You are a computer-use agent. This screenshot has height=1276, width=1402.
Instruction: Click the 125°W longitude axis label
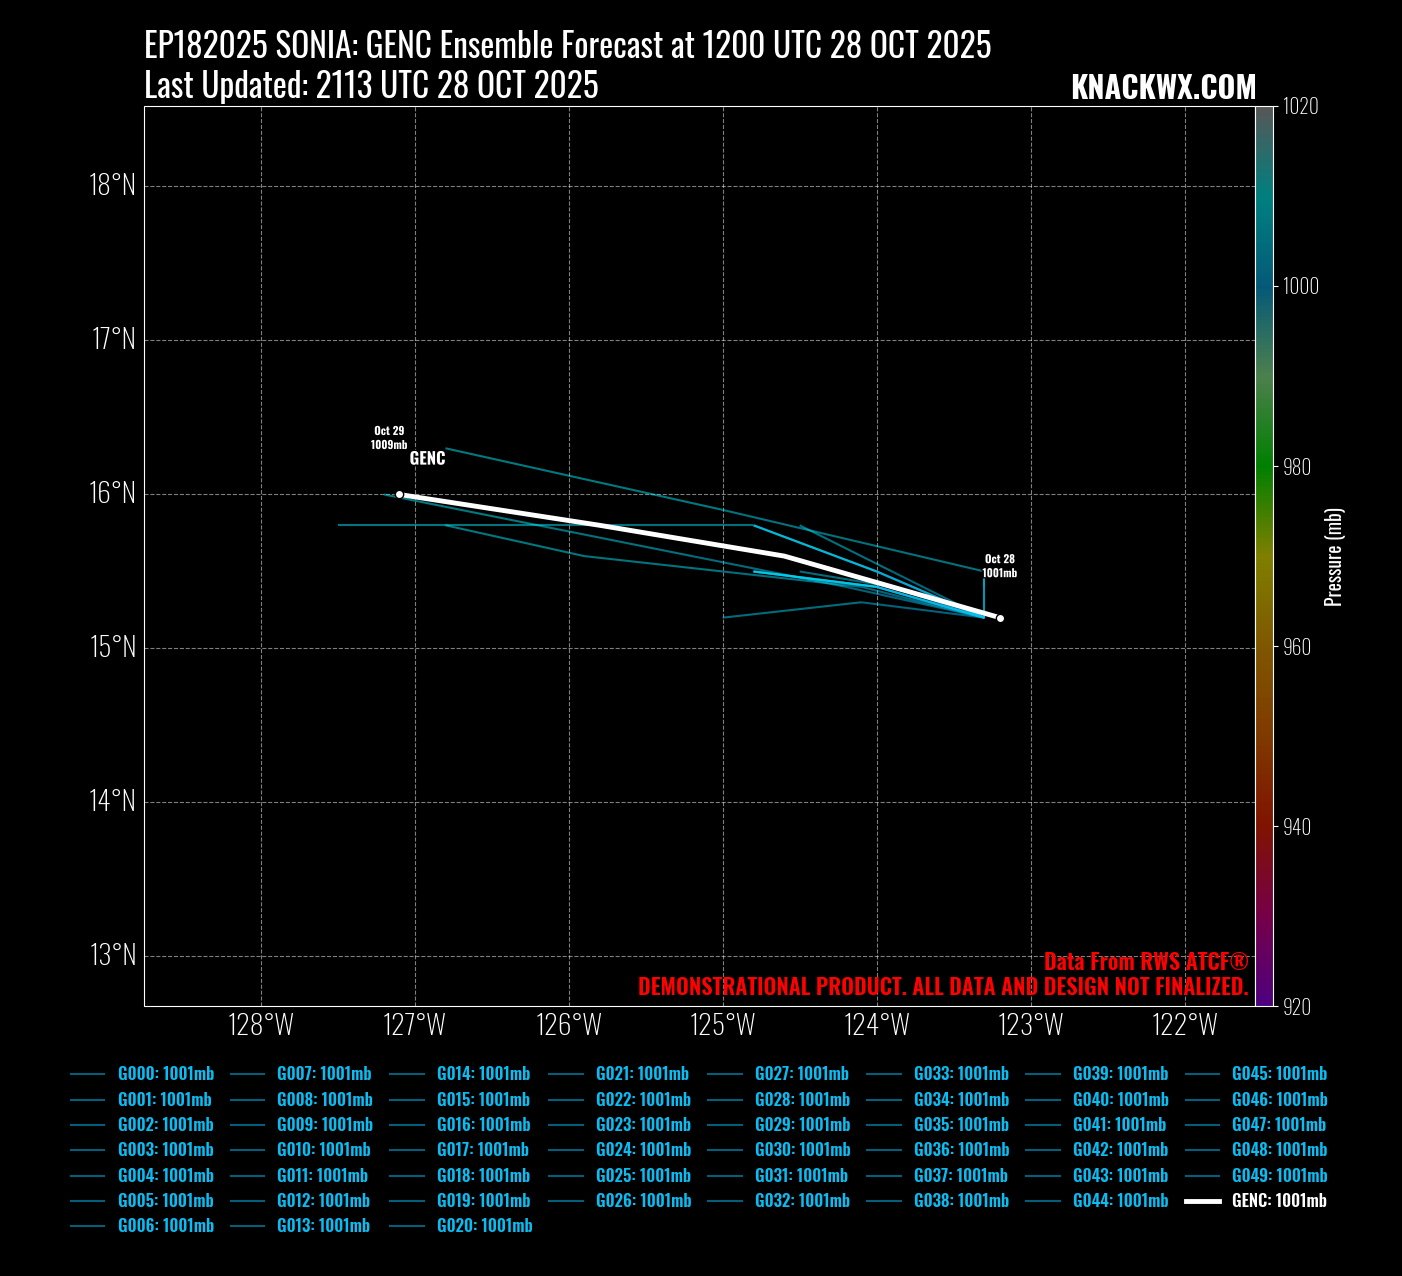pos(723,1025)
